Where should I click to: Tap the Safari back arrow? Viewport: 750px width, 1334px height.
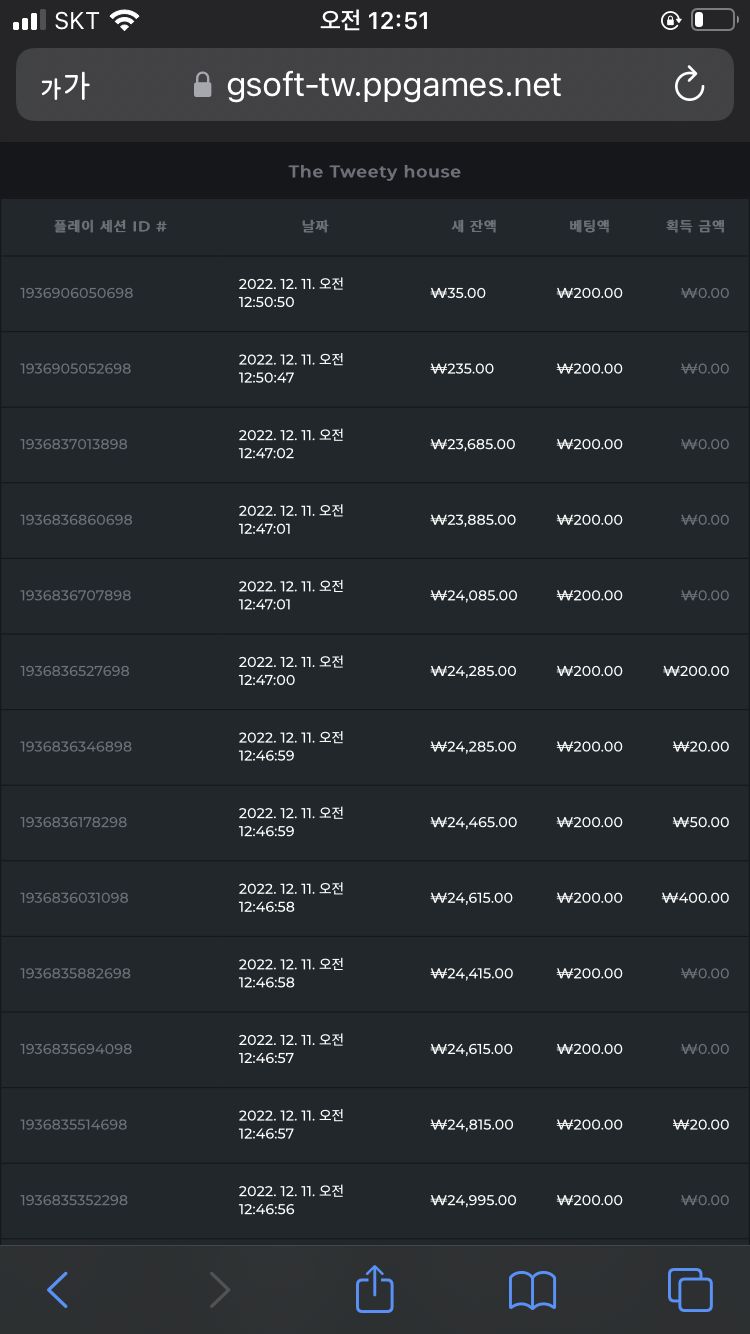click(58, 1289)
